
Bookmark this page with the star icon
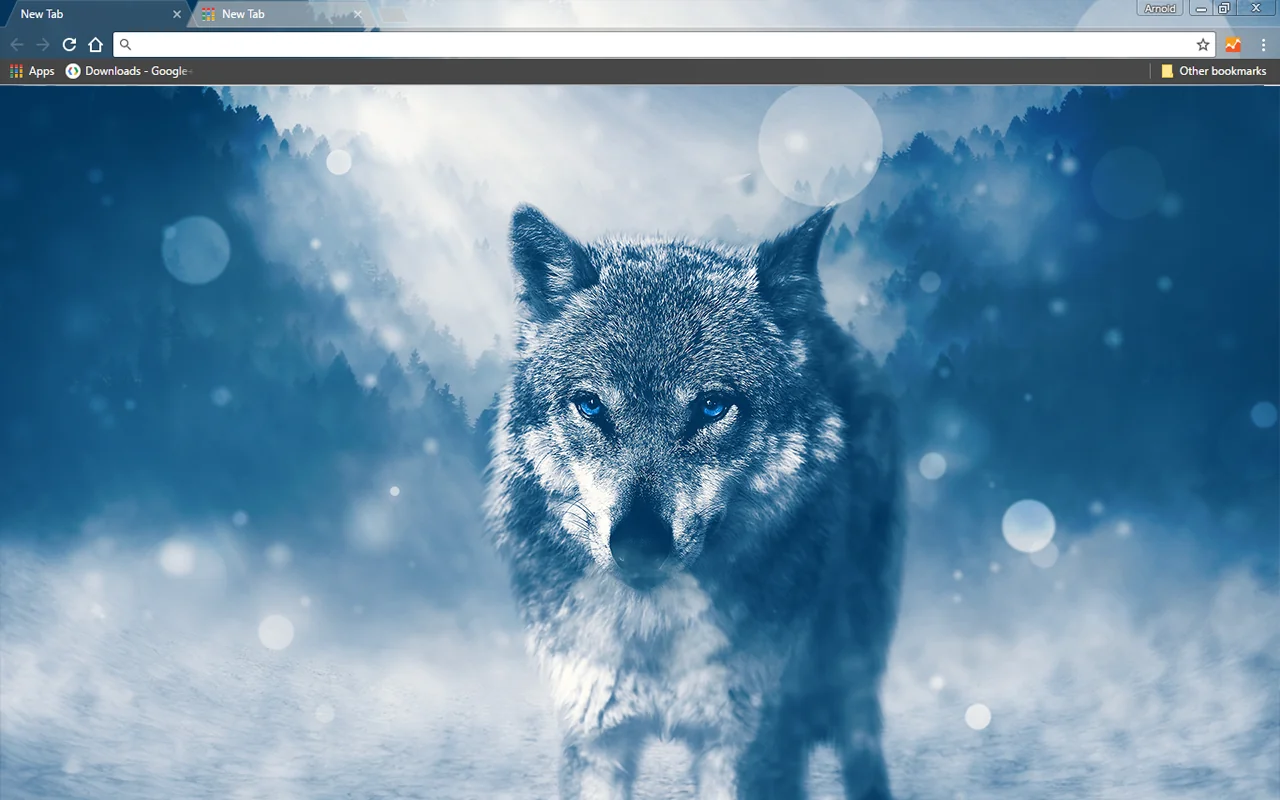[x=1203, y=44]
